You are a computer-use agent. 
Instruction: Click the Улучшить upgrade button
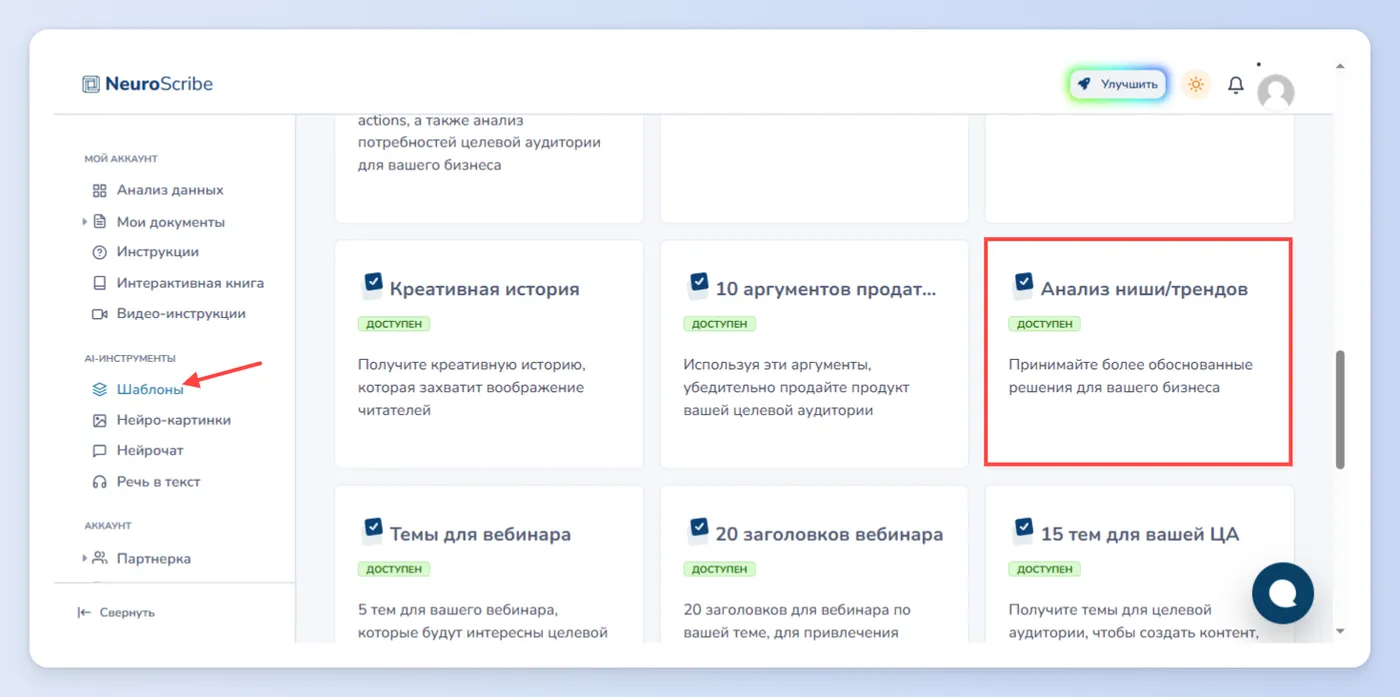1118,84
